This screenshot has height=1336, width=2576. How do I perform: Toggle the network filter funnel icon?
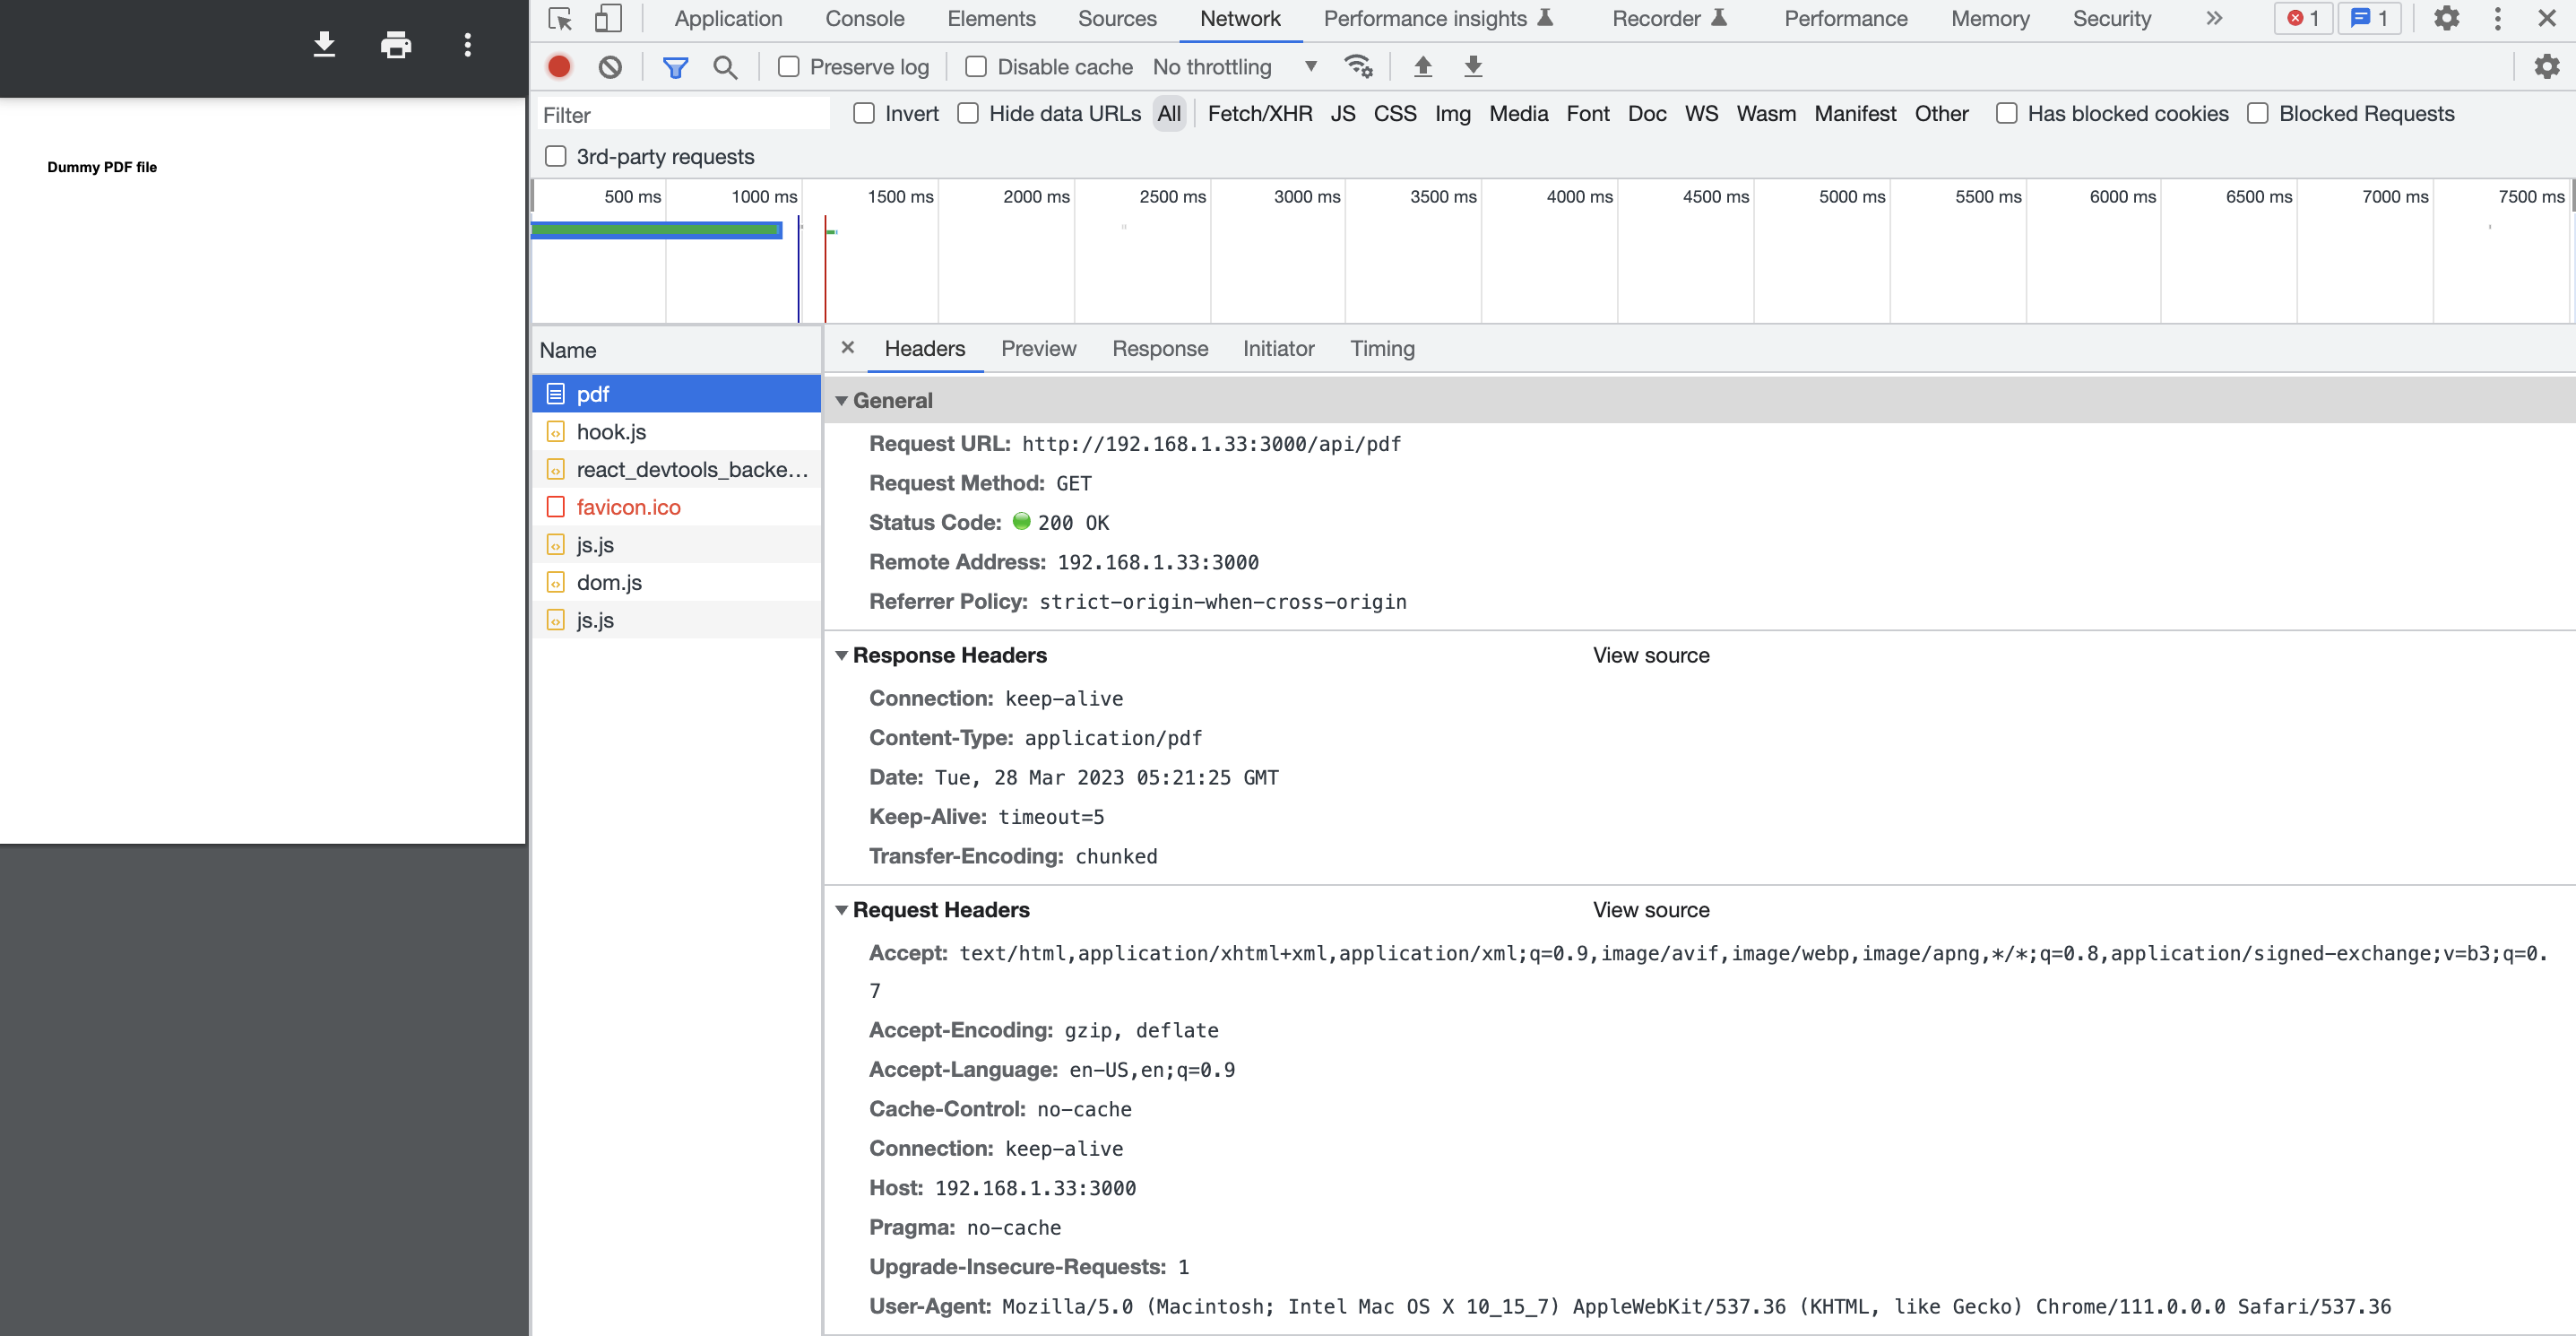coord(675,67)
